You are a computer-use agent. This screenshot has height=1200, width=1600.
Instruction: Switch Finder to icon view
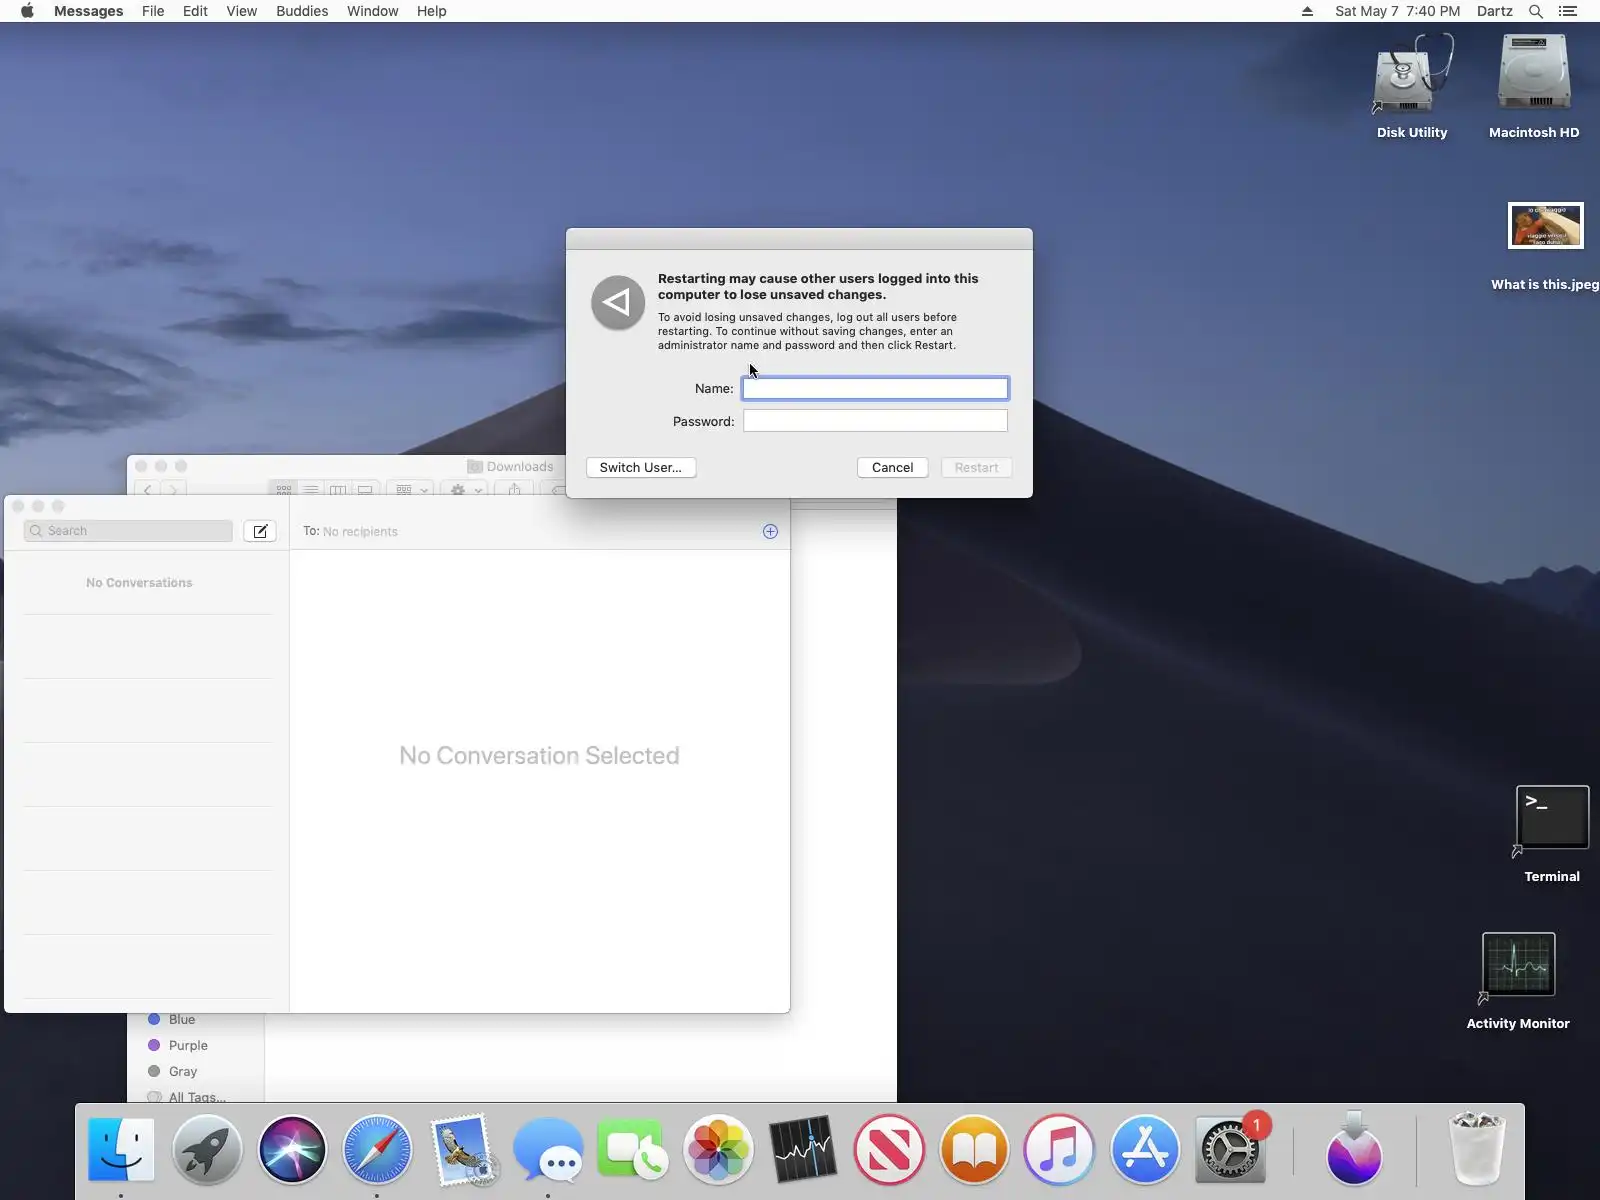[x=284, y=490]
